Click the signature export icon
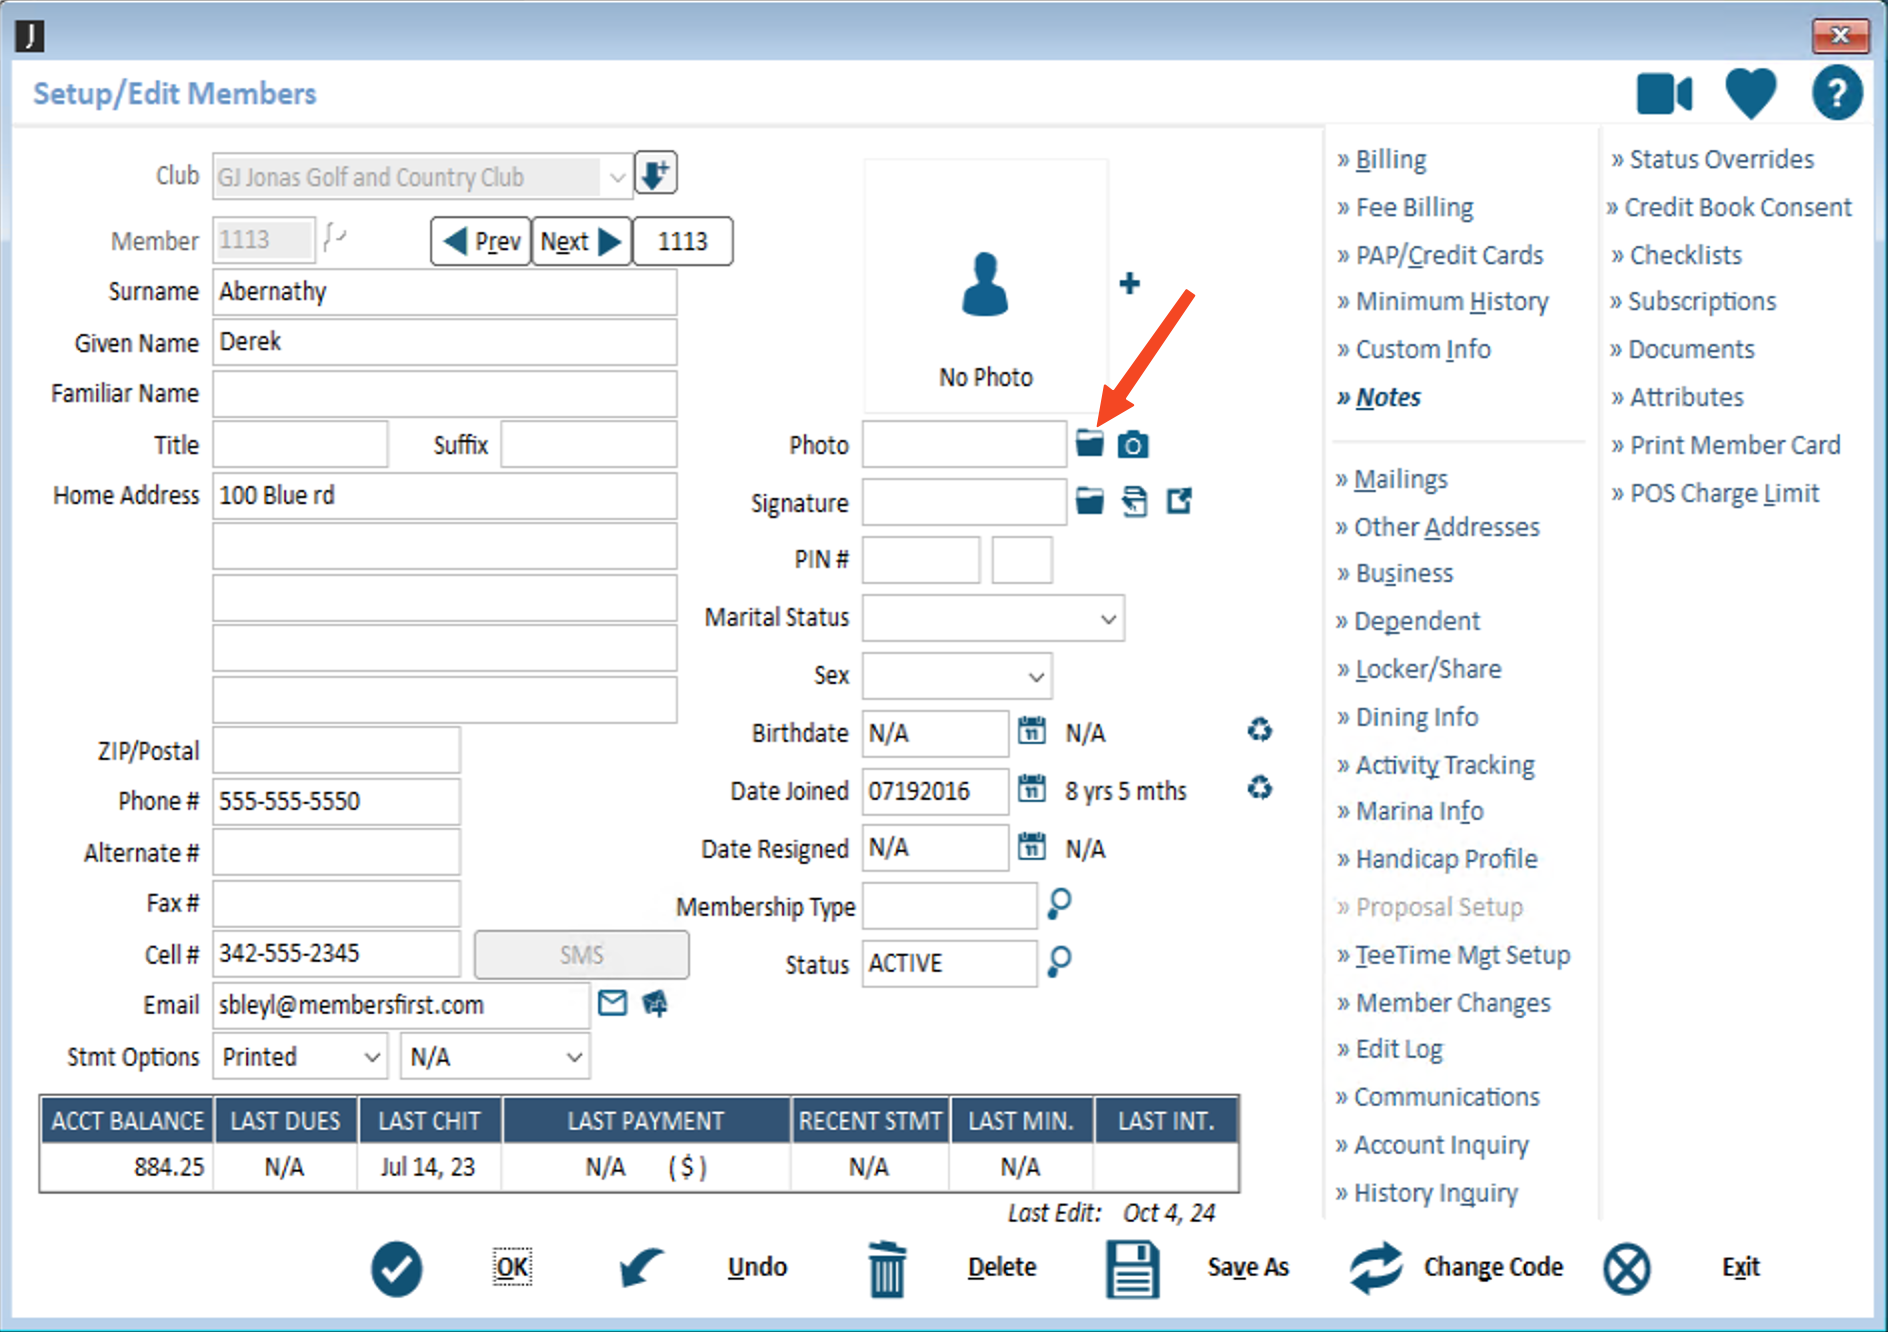Viewport: 1888px width, 1332px height. 1180,501
